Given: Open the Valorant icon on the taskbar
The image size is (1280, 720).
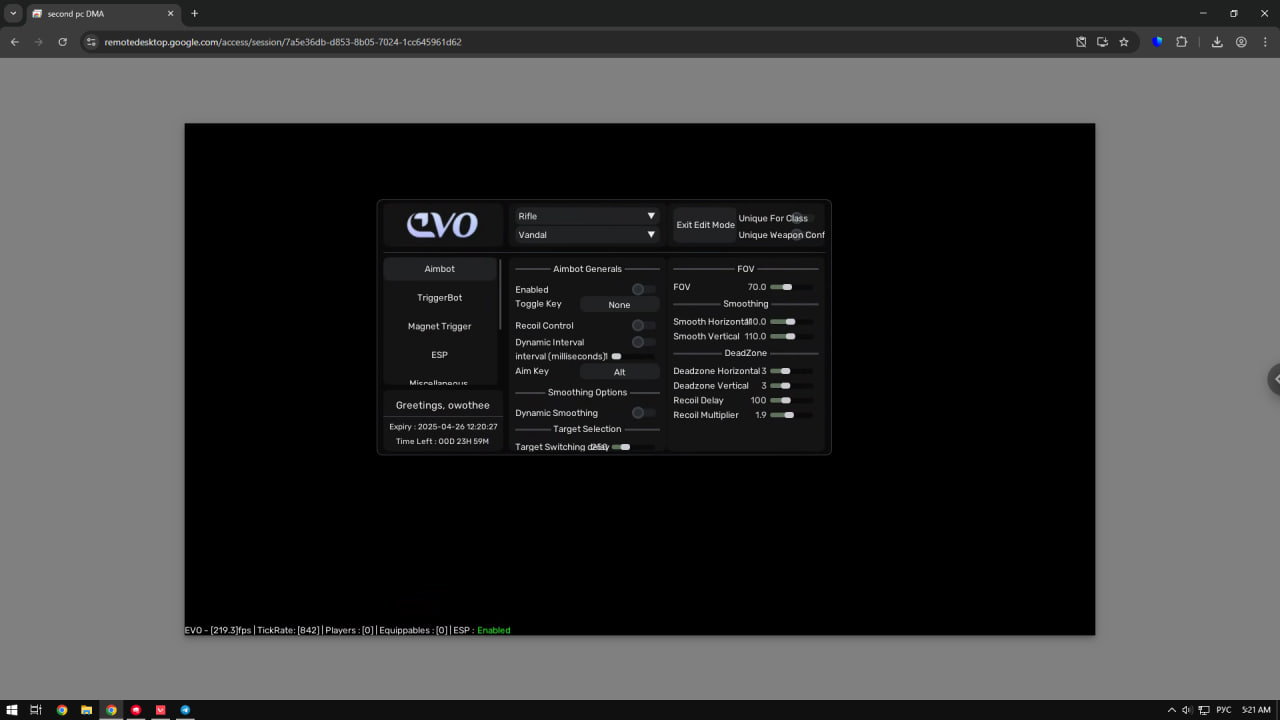Looking at the screenshot, I should pos(160,710).
